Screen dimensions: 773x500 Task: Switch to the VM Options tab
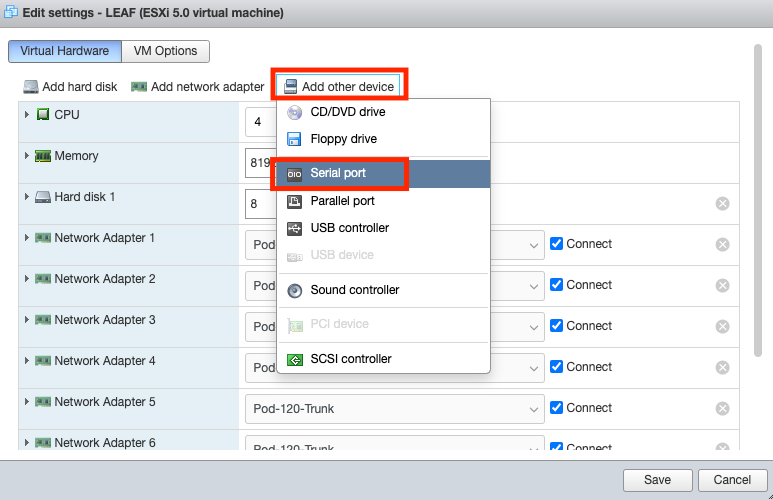(166, 51)
